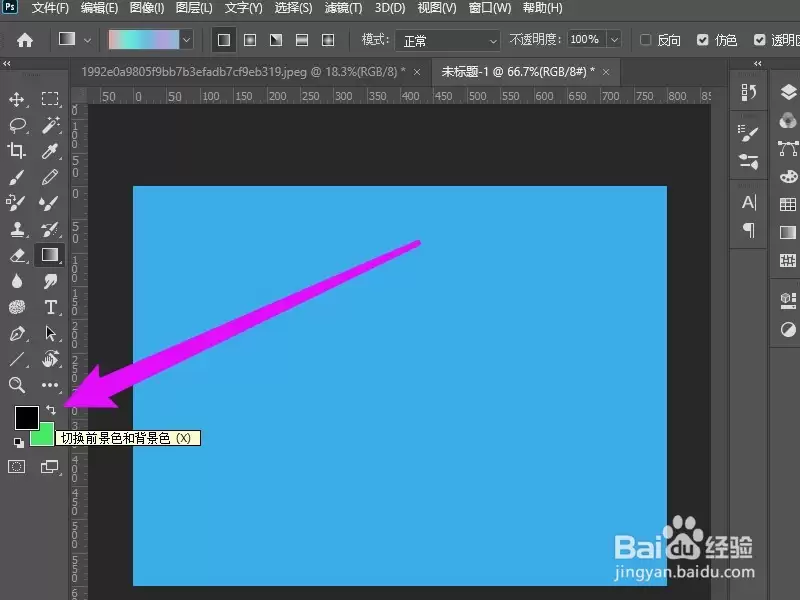Screen dimensions: 800x600
Task: Open the 帮助(H) menu
Action: tap(542, 8)
